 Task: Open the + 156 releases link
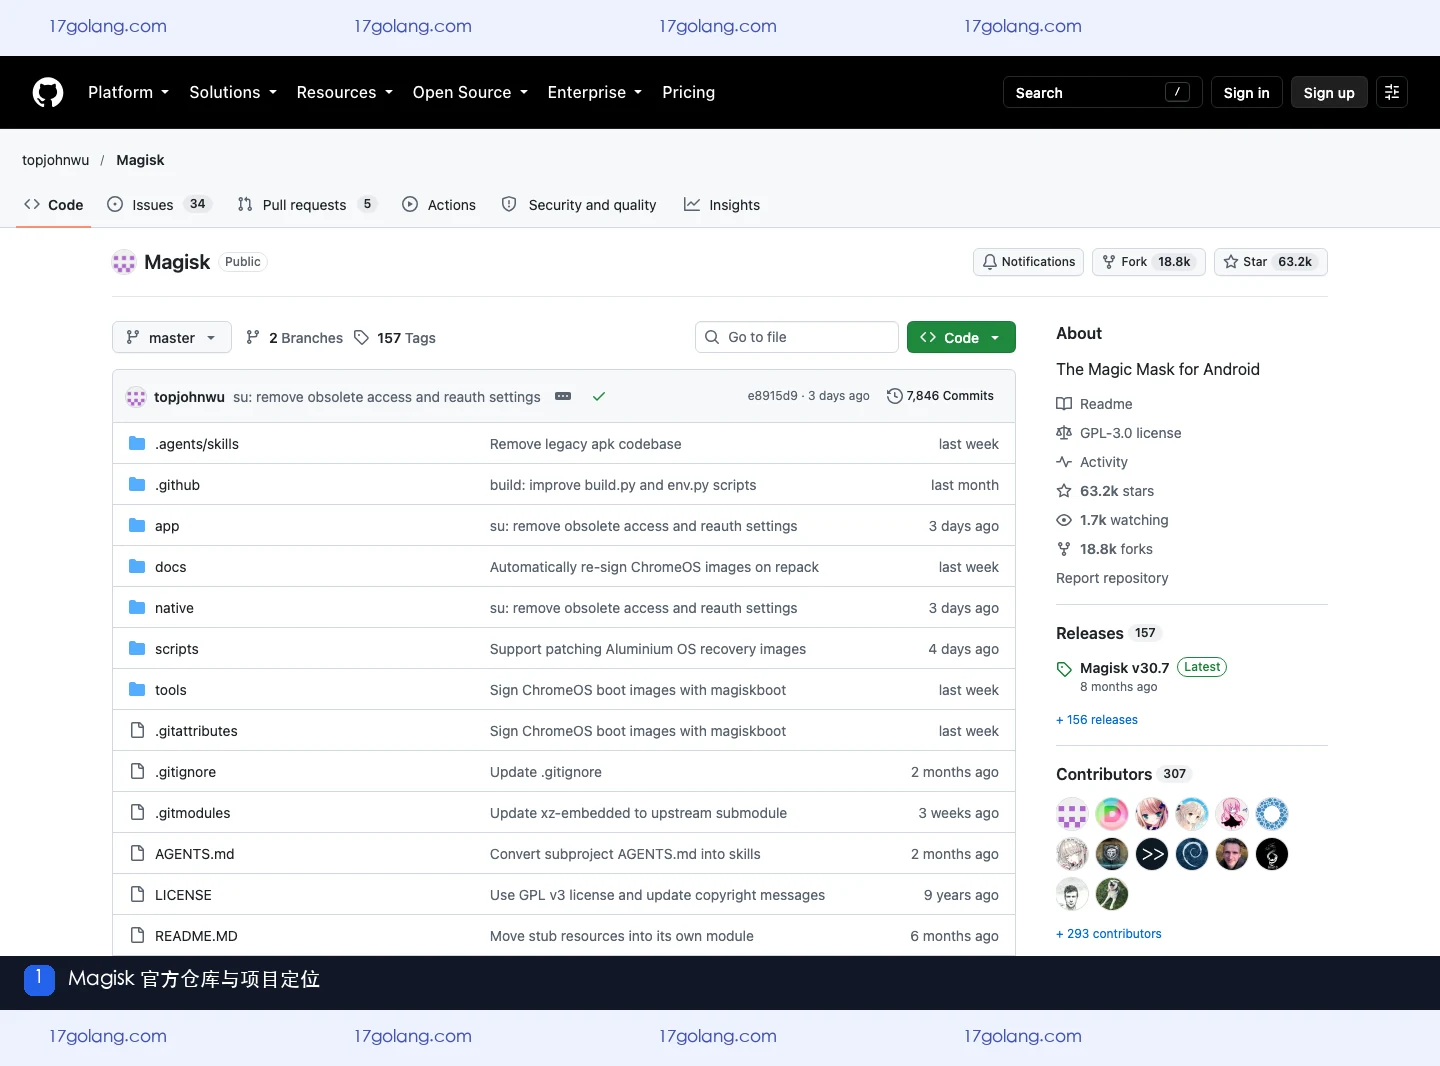pos(1097,720)
